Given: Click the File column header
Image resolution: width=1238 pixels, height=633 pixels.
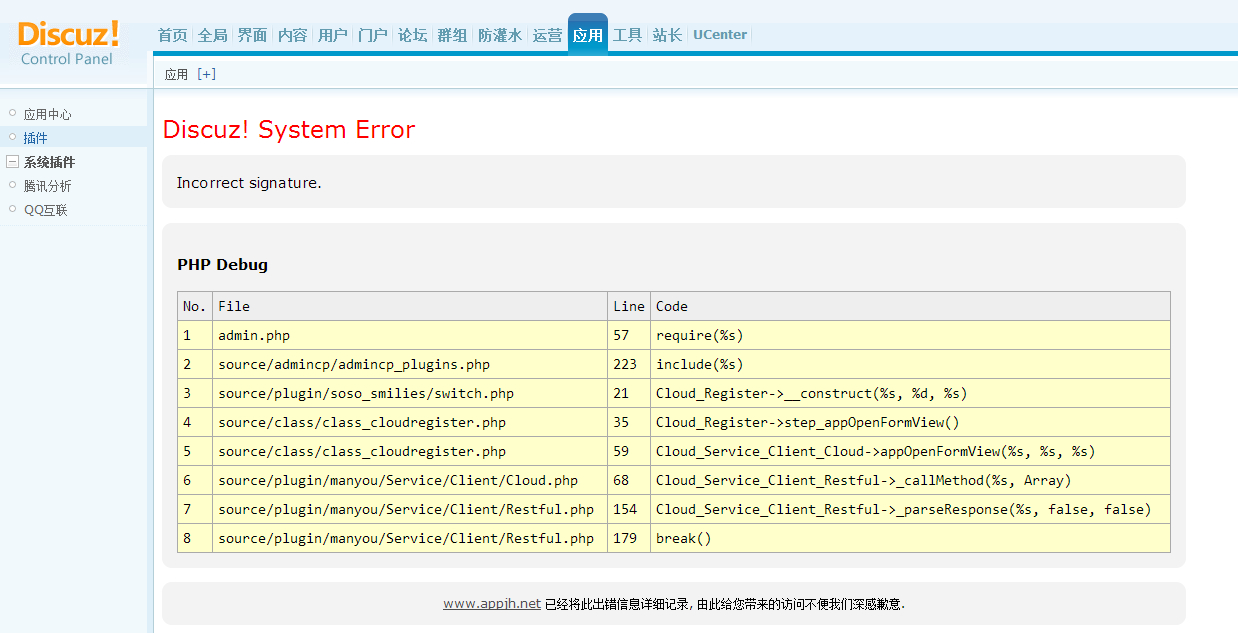Looking at the screenshot, I should pyautogui.click(x=410, y=307).
